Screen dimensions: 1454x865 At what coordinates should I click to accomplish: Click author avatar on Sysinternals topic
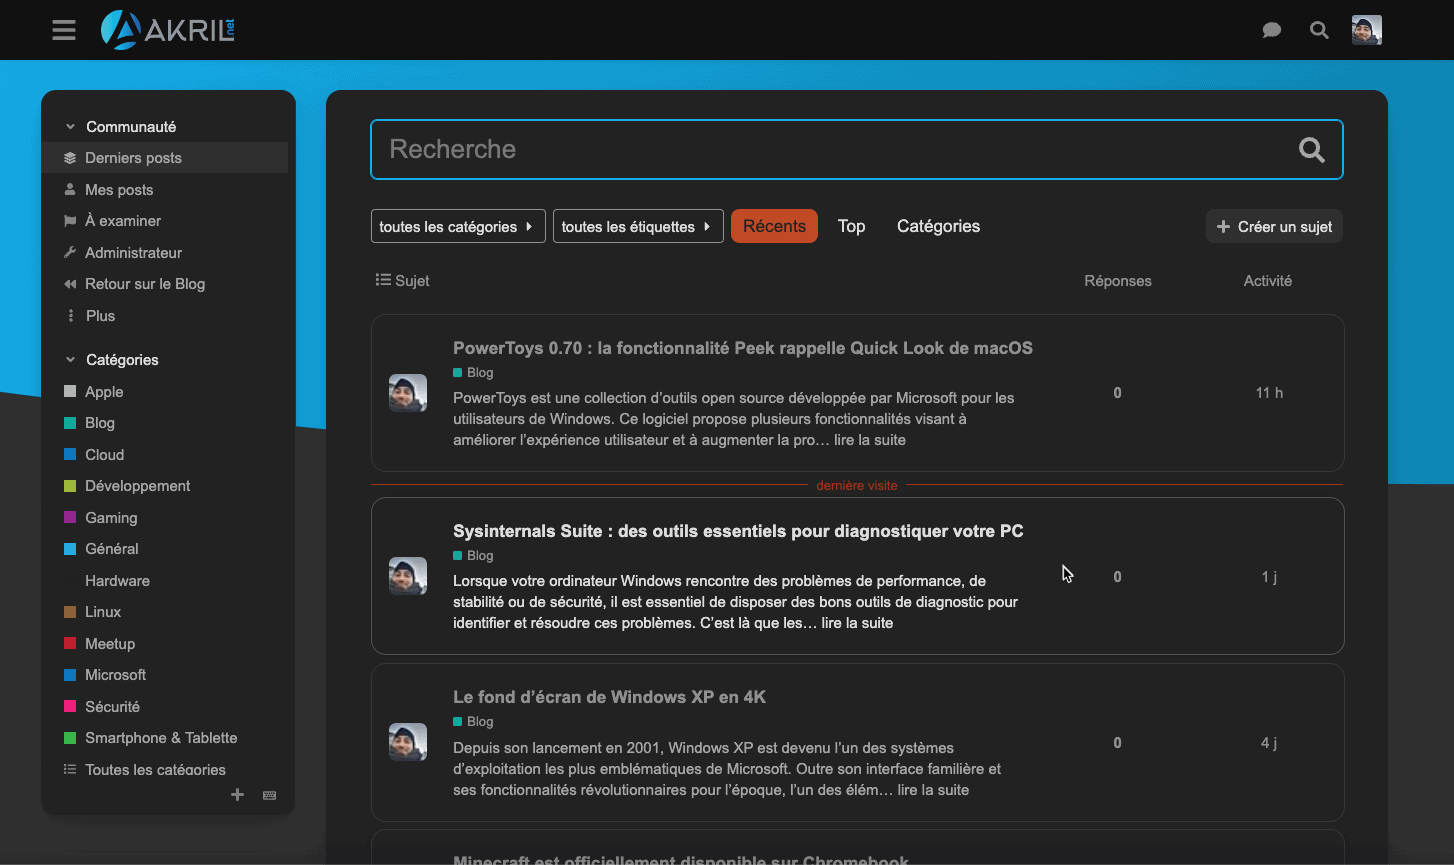[408, 576]
